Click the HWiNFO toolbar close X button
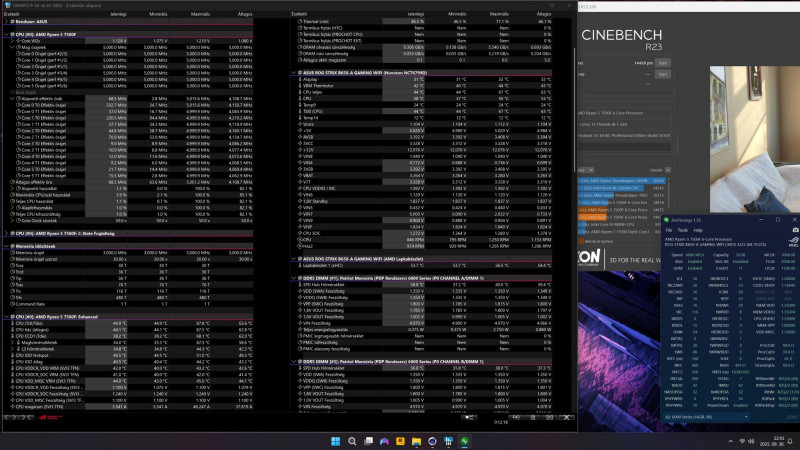 (x=566, y=417)
